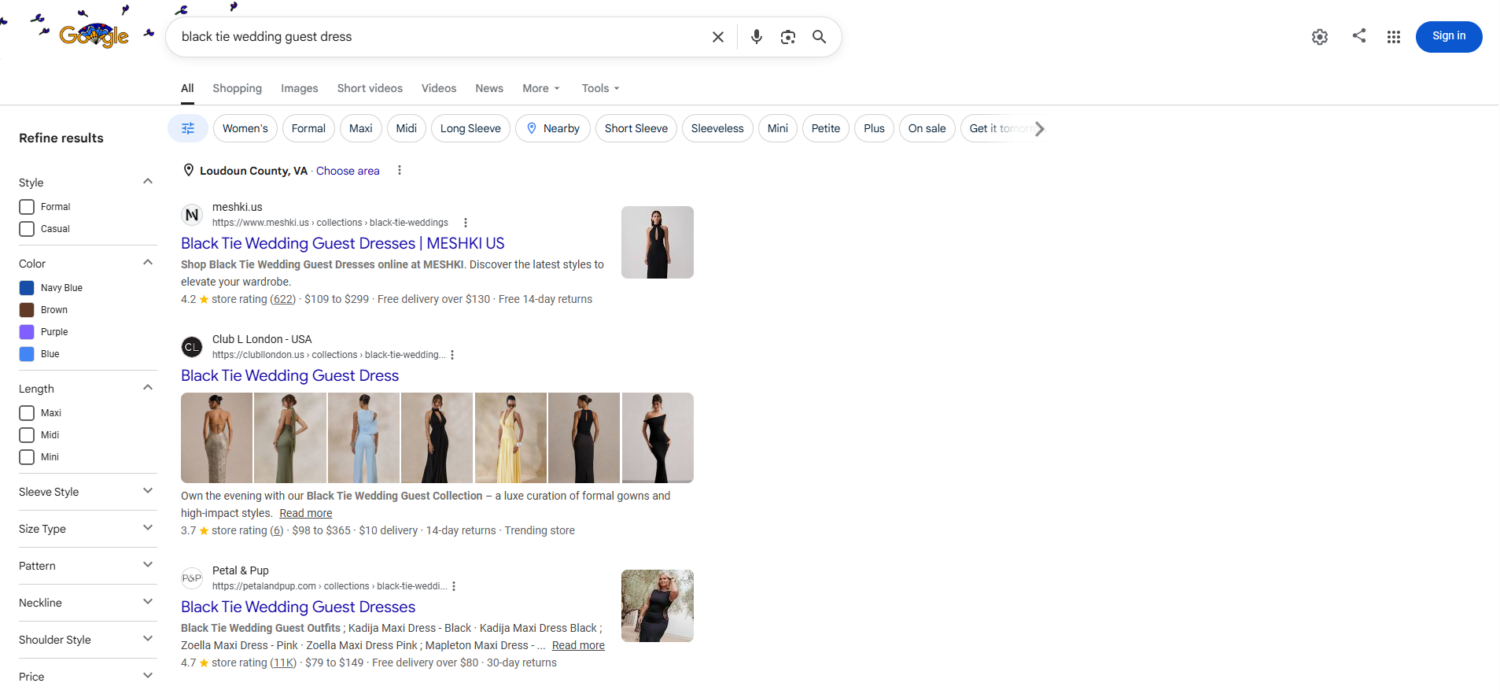Viewport: 1500px width, 694px height.
Task: Switch to the Videos tab
Action: tap(439, 88)
